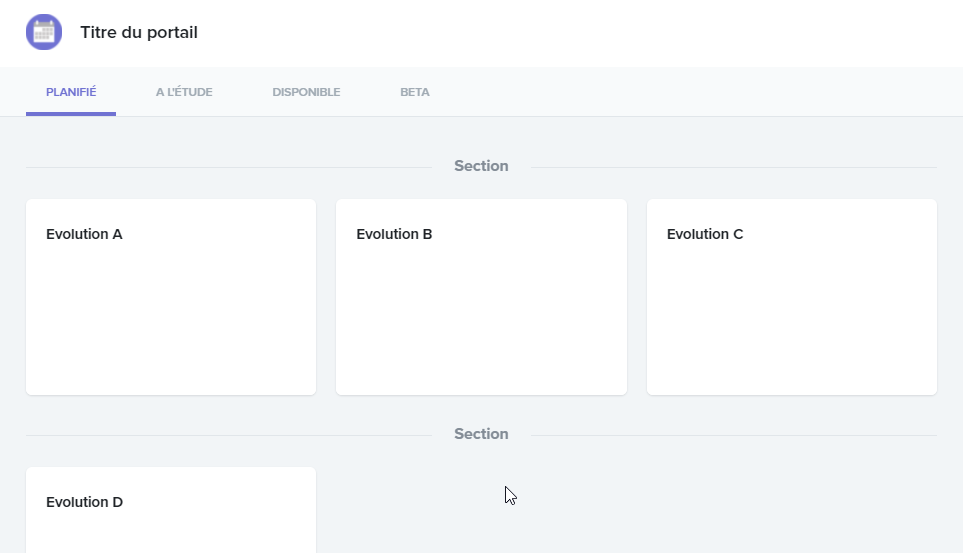Open the Evolution C card title

click(705, 234)
